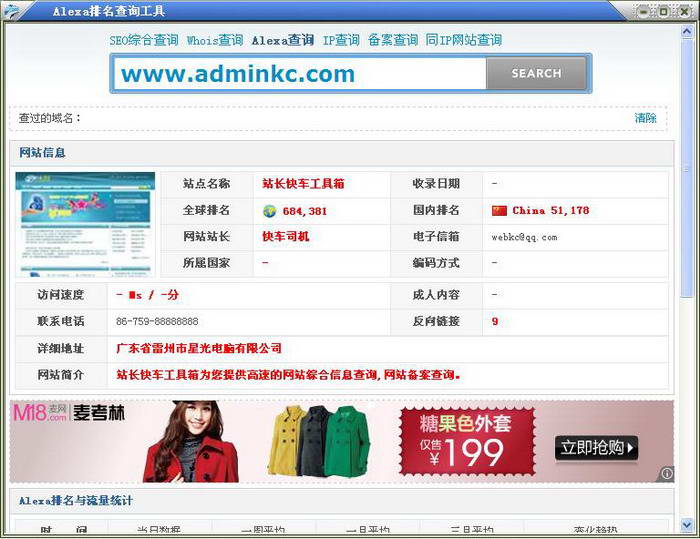Click the 全球排名 label
Image resolution: width=700 pixels, height=539 pixels.
click(x=206, y=210)
